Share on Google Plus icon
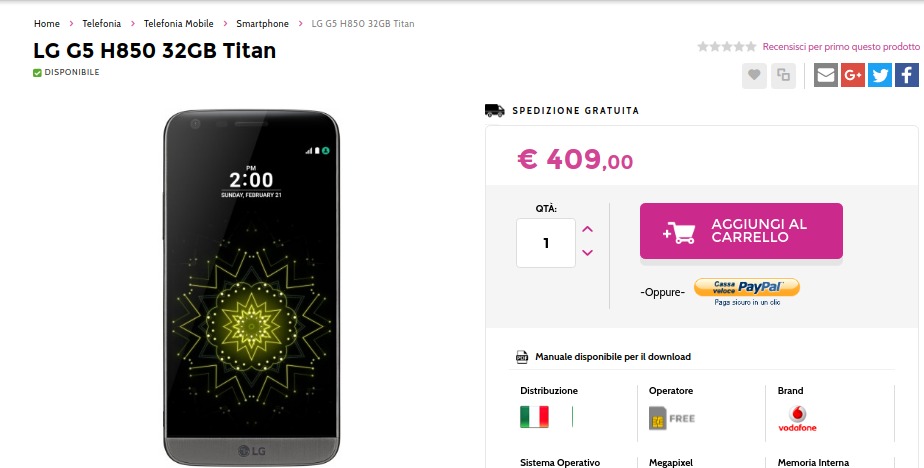Screen dimensions: 924x468 point(853,75)
